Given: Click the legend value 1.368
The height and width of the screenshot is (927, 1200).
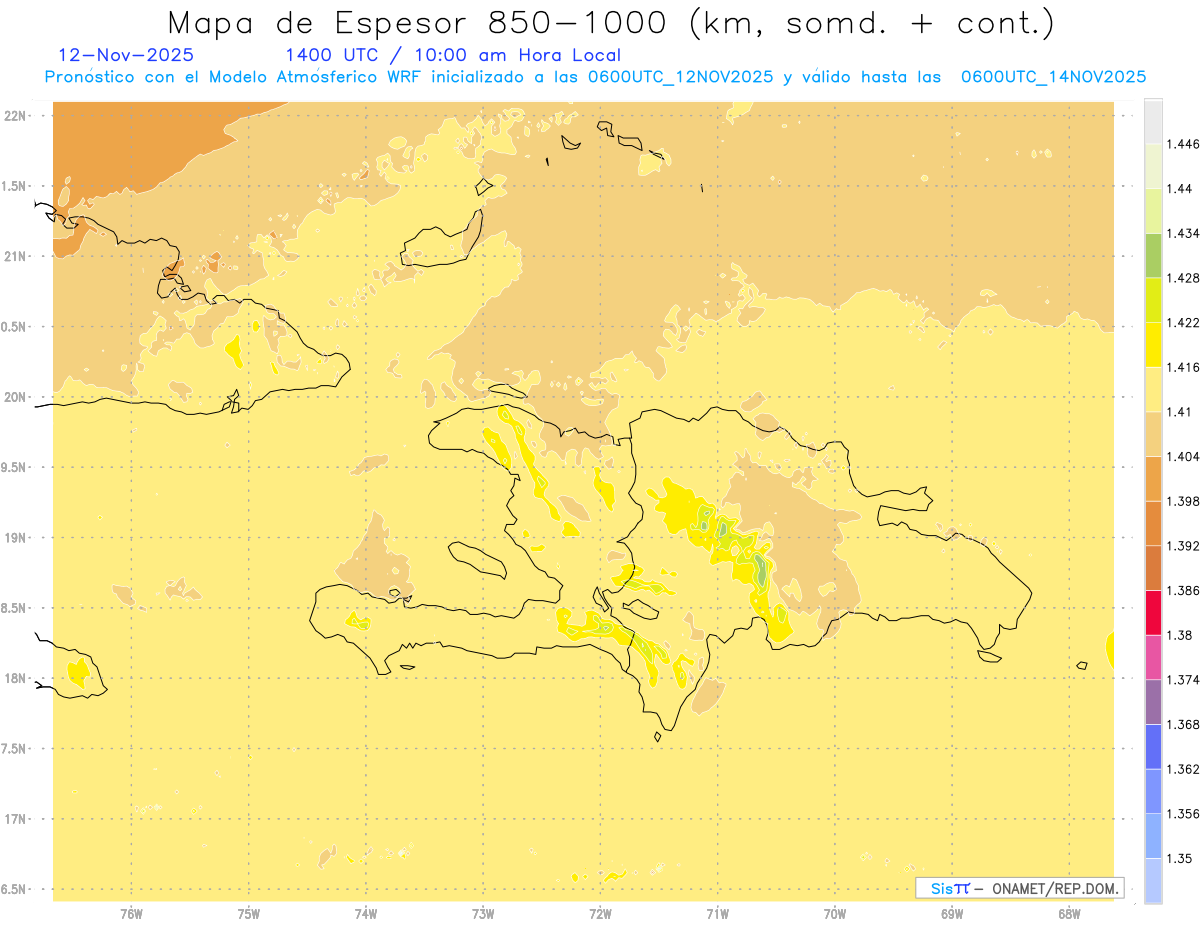Looking at the screenshot, I should click(1183, 724).
